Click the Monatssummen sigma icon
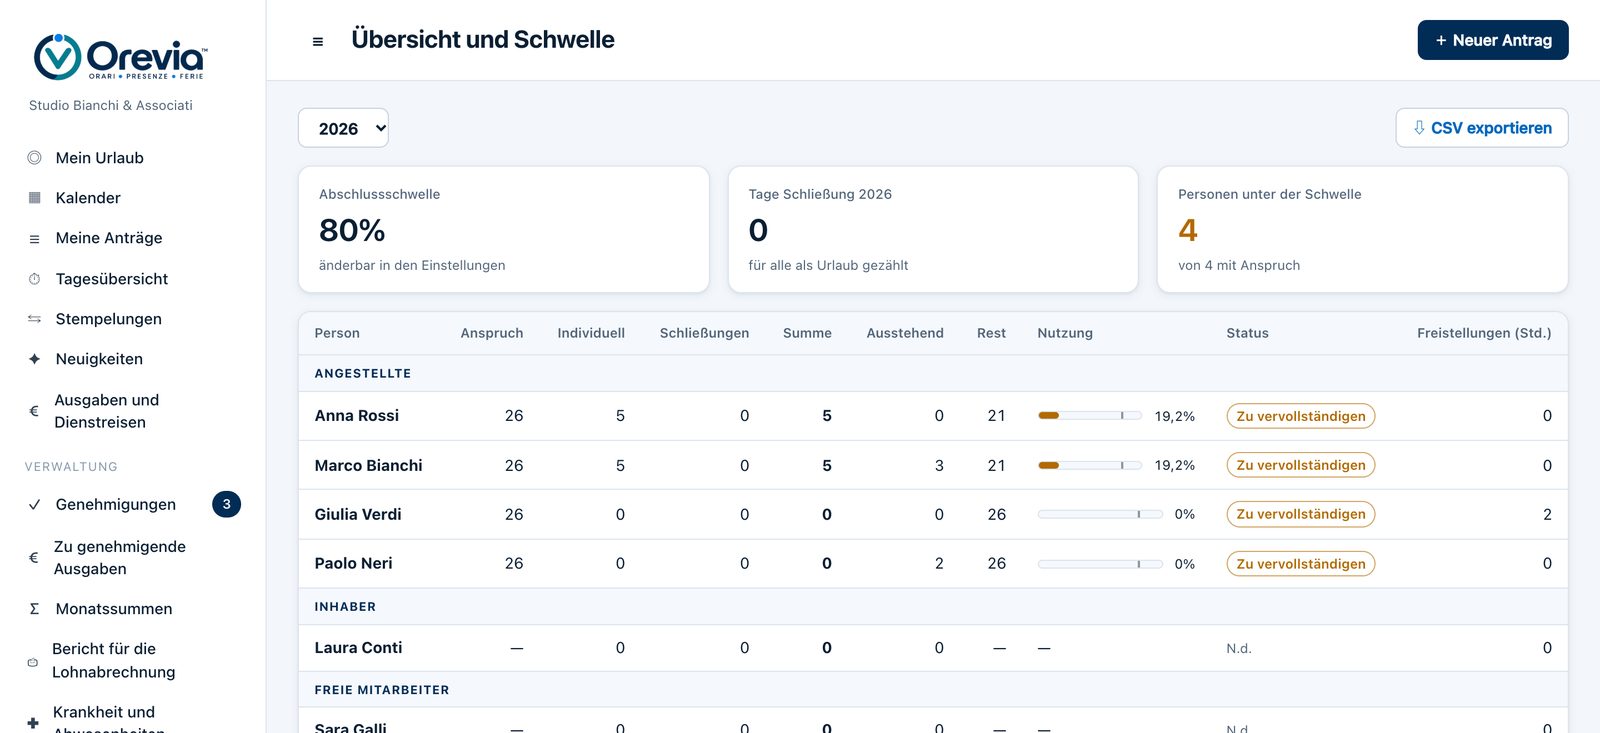This screenshot has width=1600, height=733. (x=34, y=609)
